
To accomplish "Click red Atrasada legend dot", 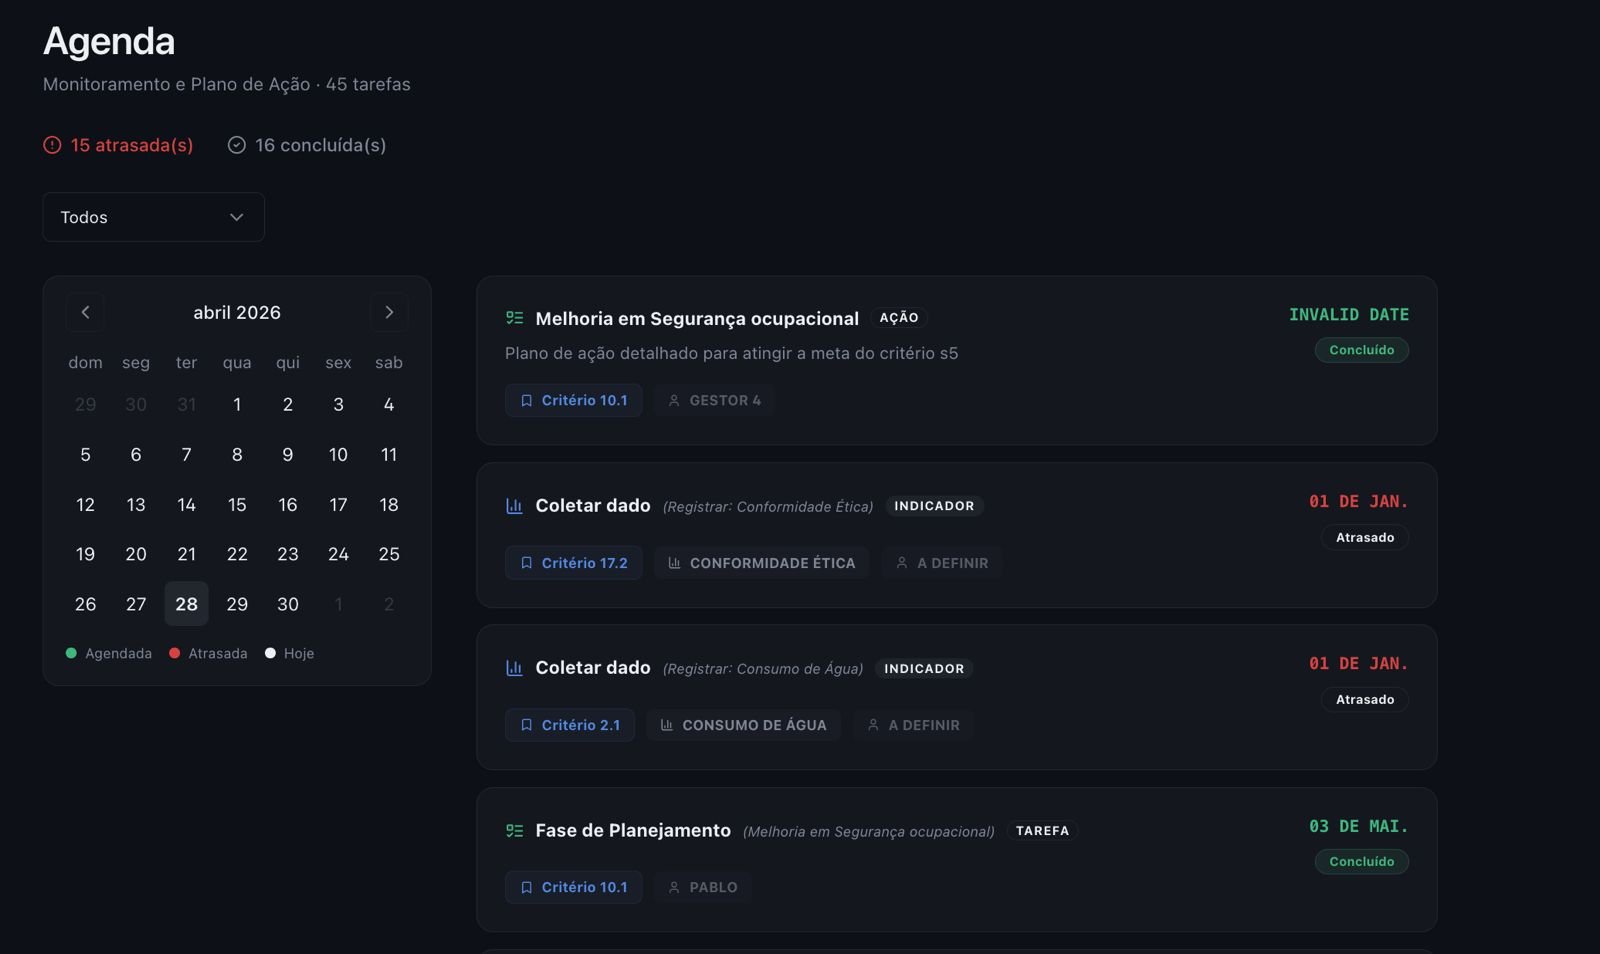I will 174,653.
